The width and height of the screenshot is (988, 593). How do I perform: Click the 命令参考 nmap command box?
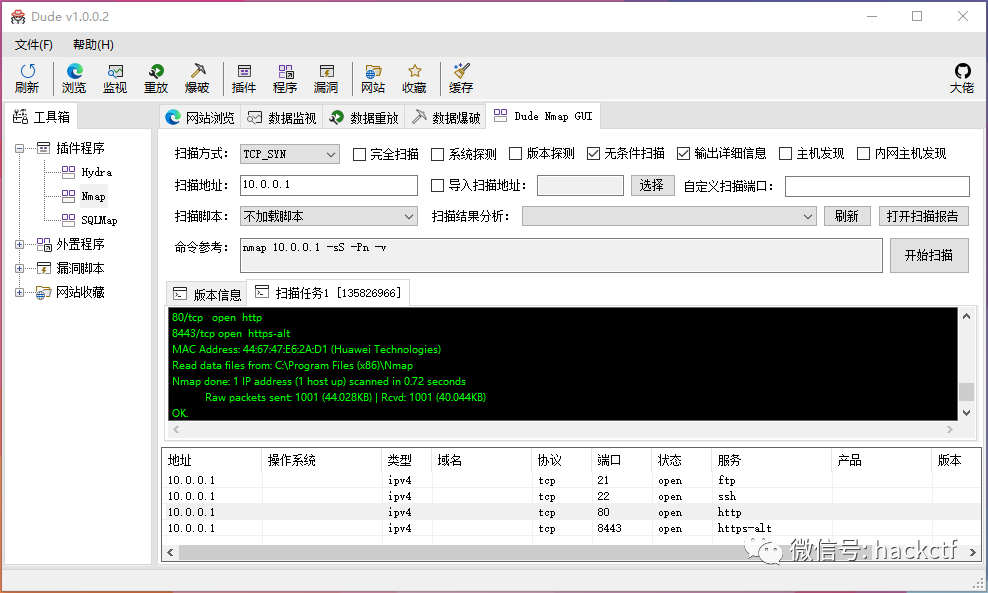point(561,255)
